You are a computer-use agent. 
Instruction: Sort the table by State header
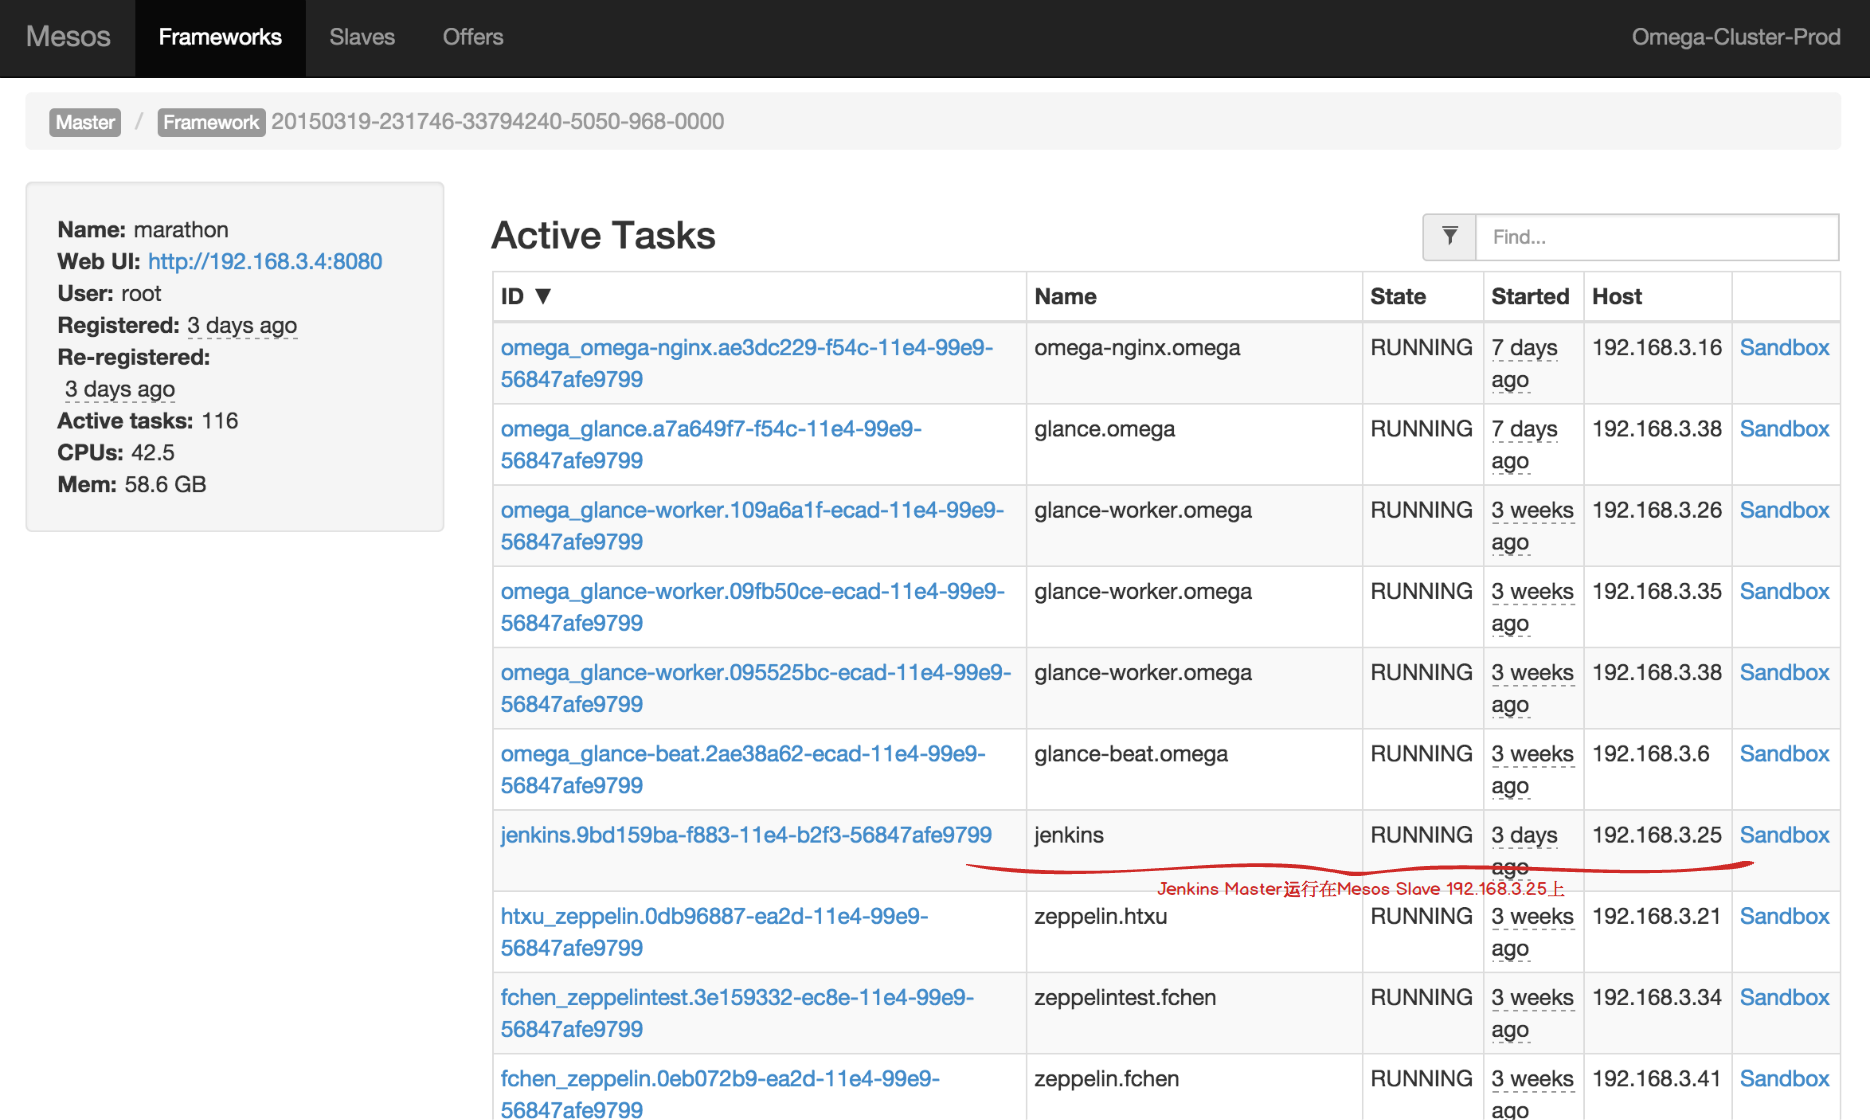(1398, 296)
